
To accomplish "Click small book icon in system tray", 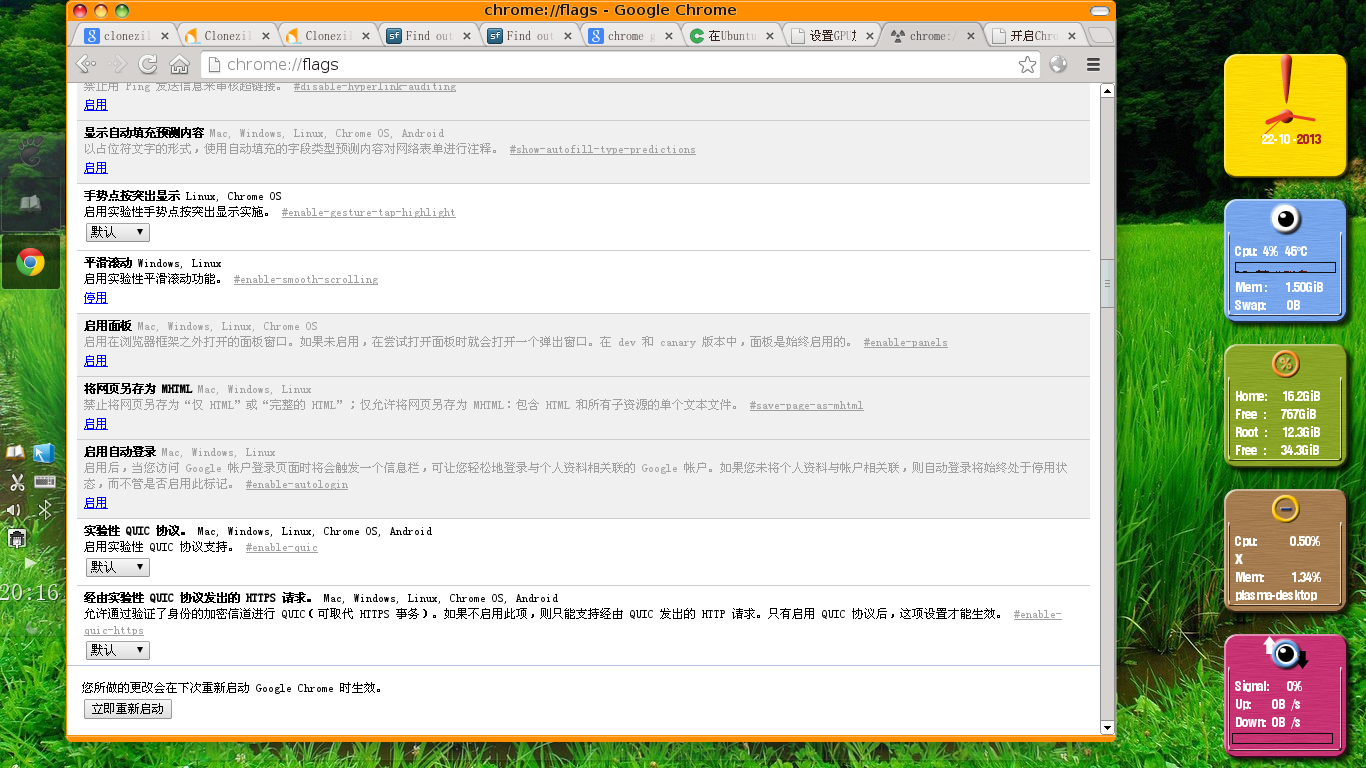I will point(15,453).
